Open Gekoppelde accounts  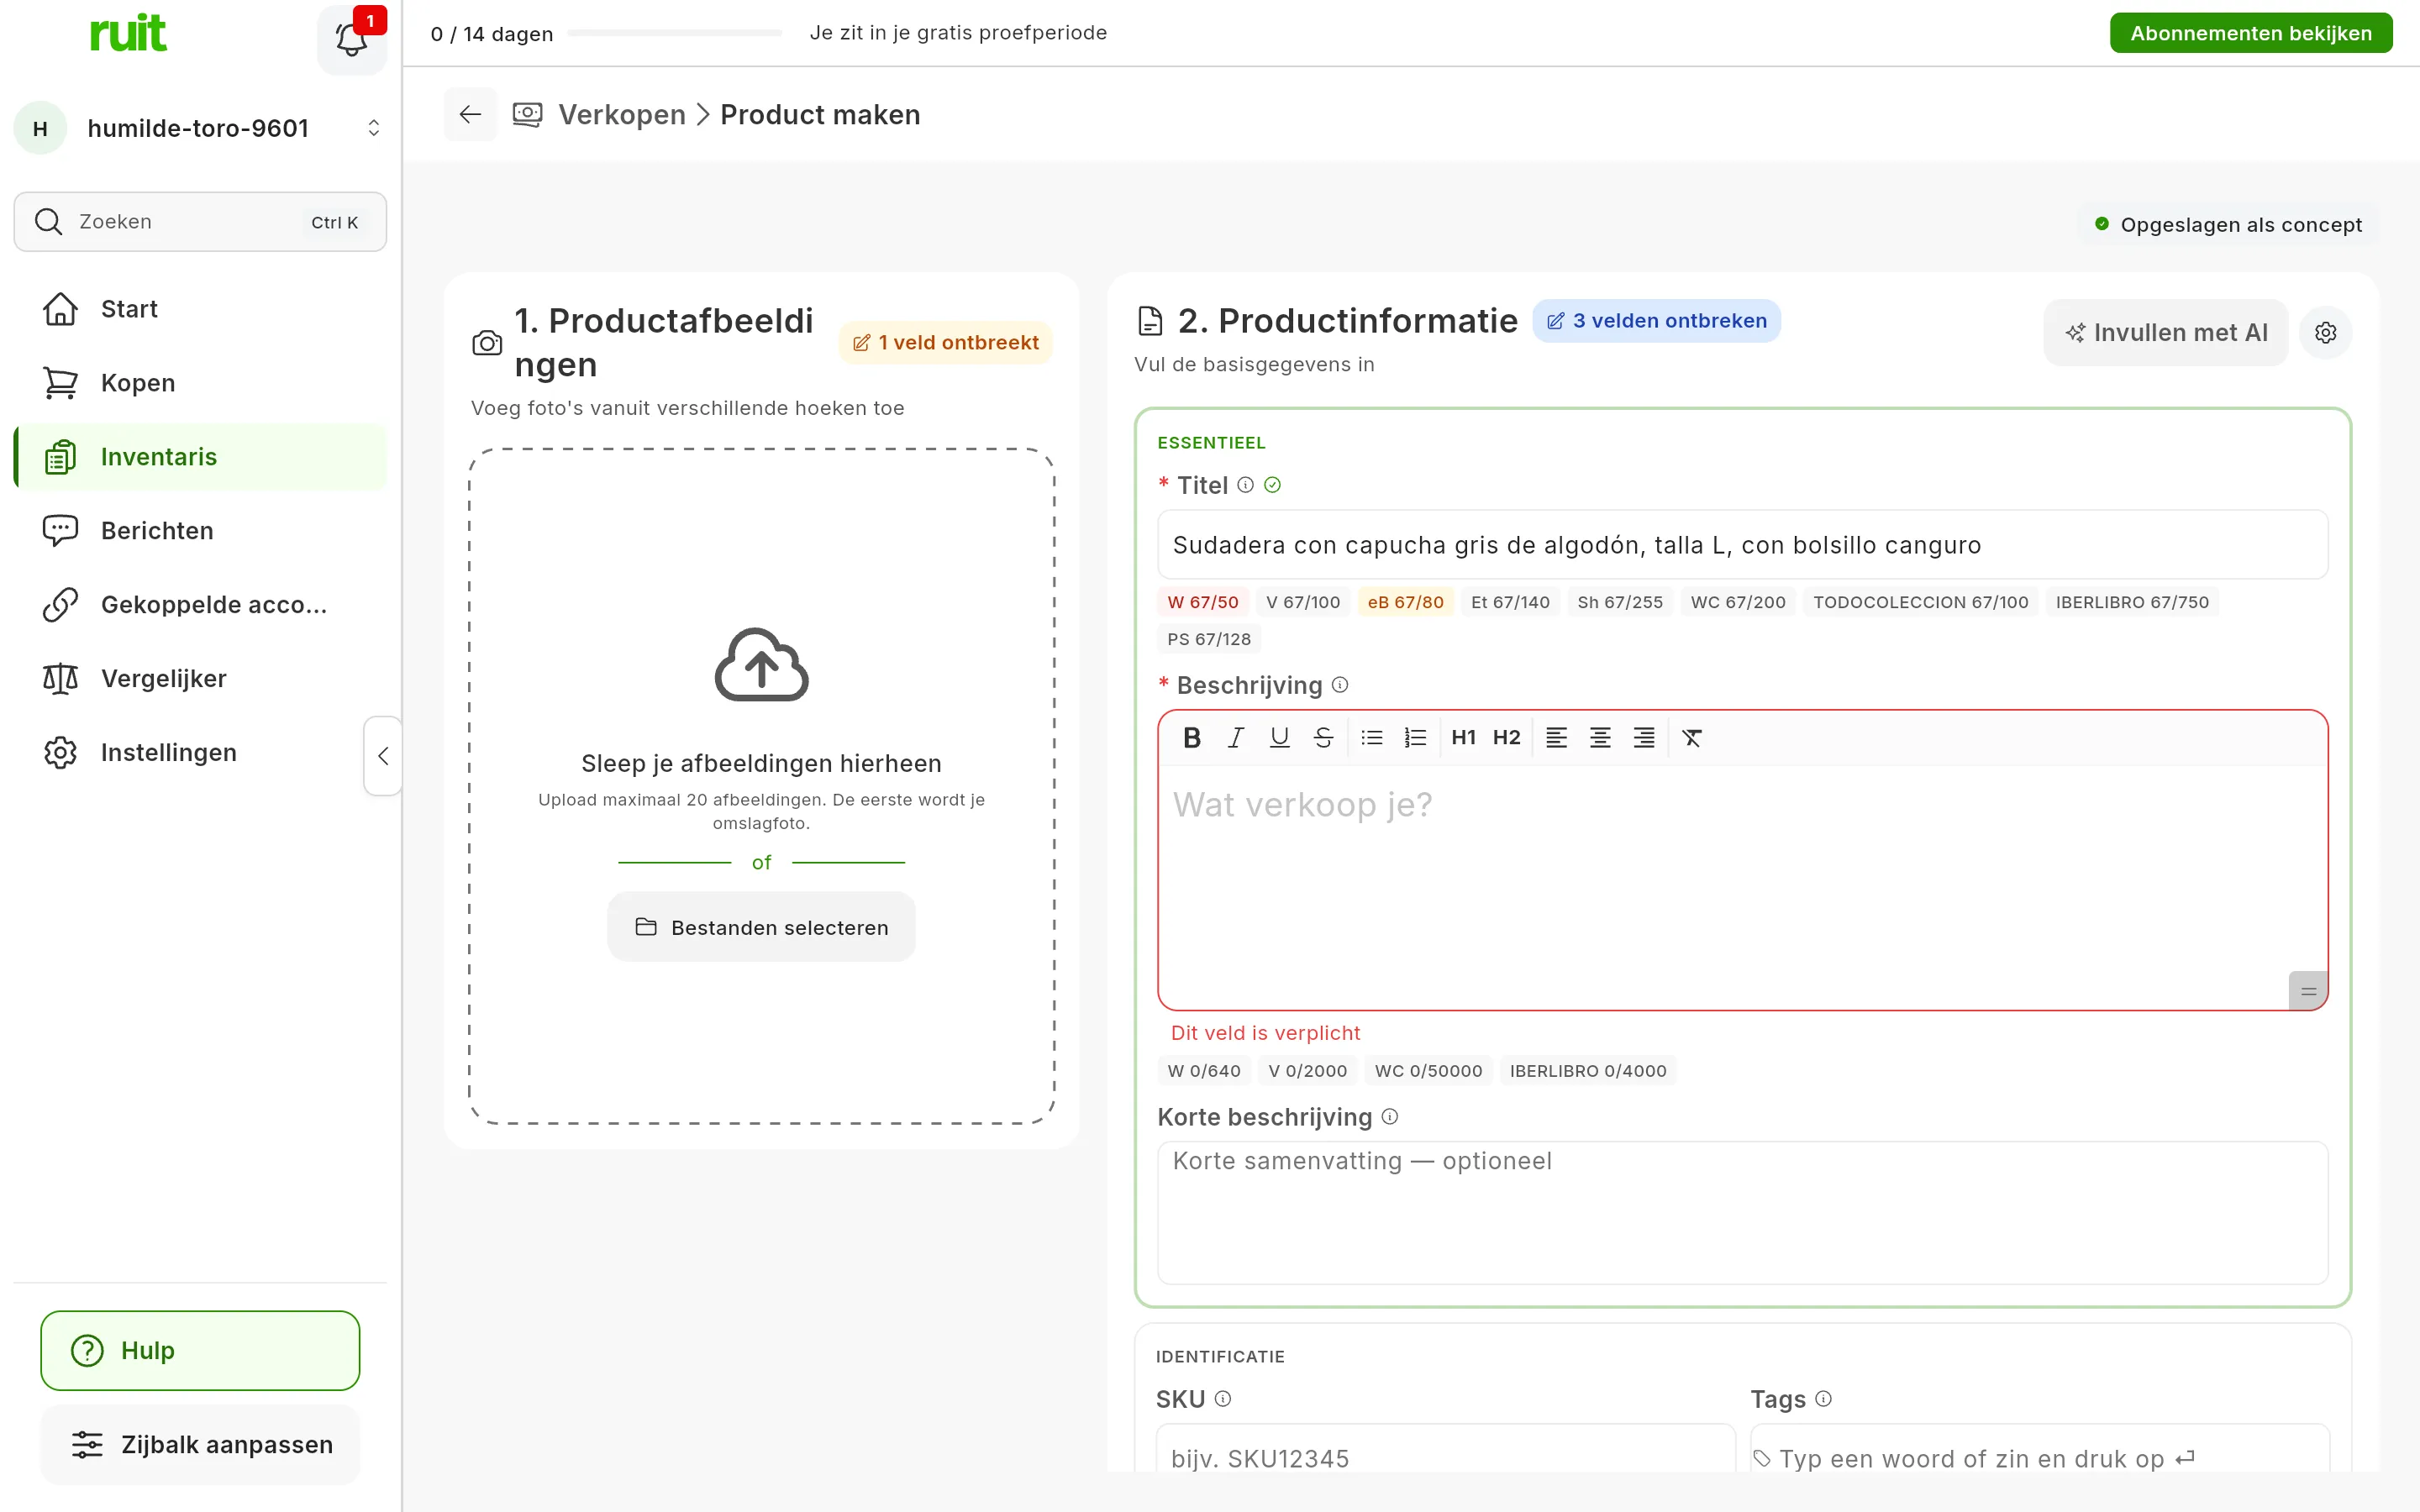coord(200,605)
